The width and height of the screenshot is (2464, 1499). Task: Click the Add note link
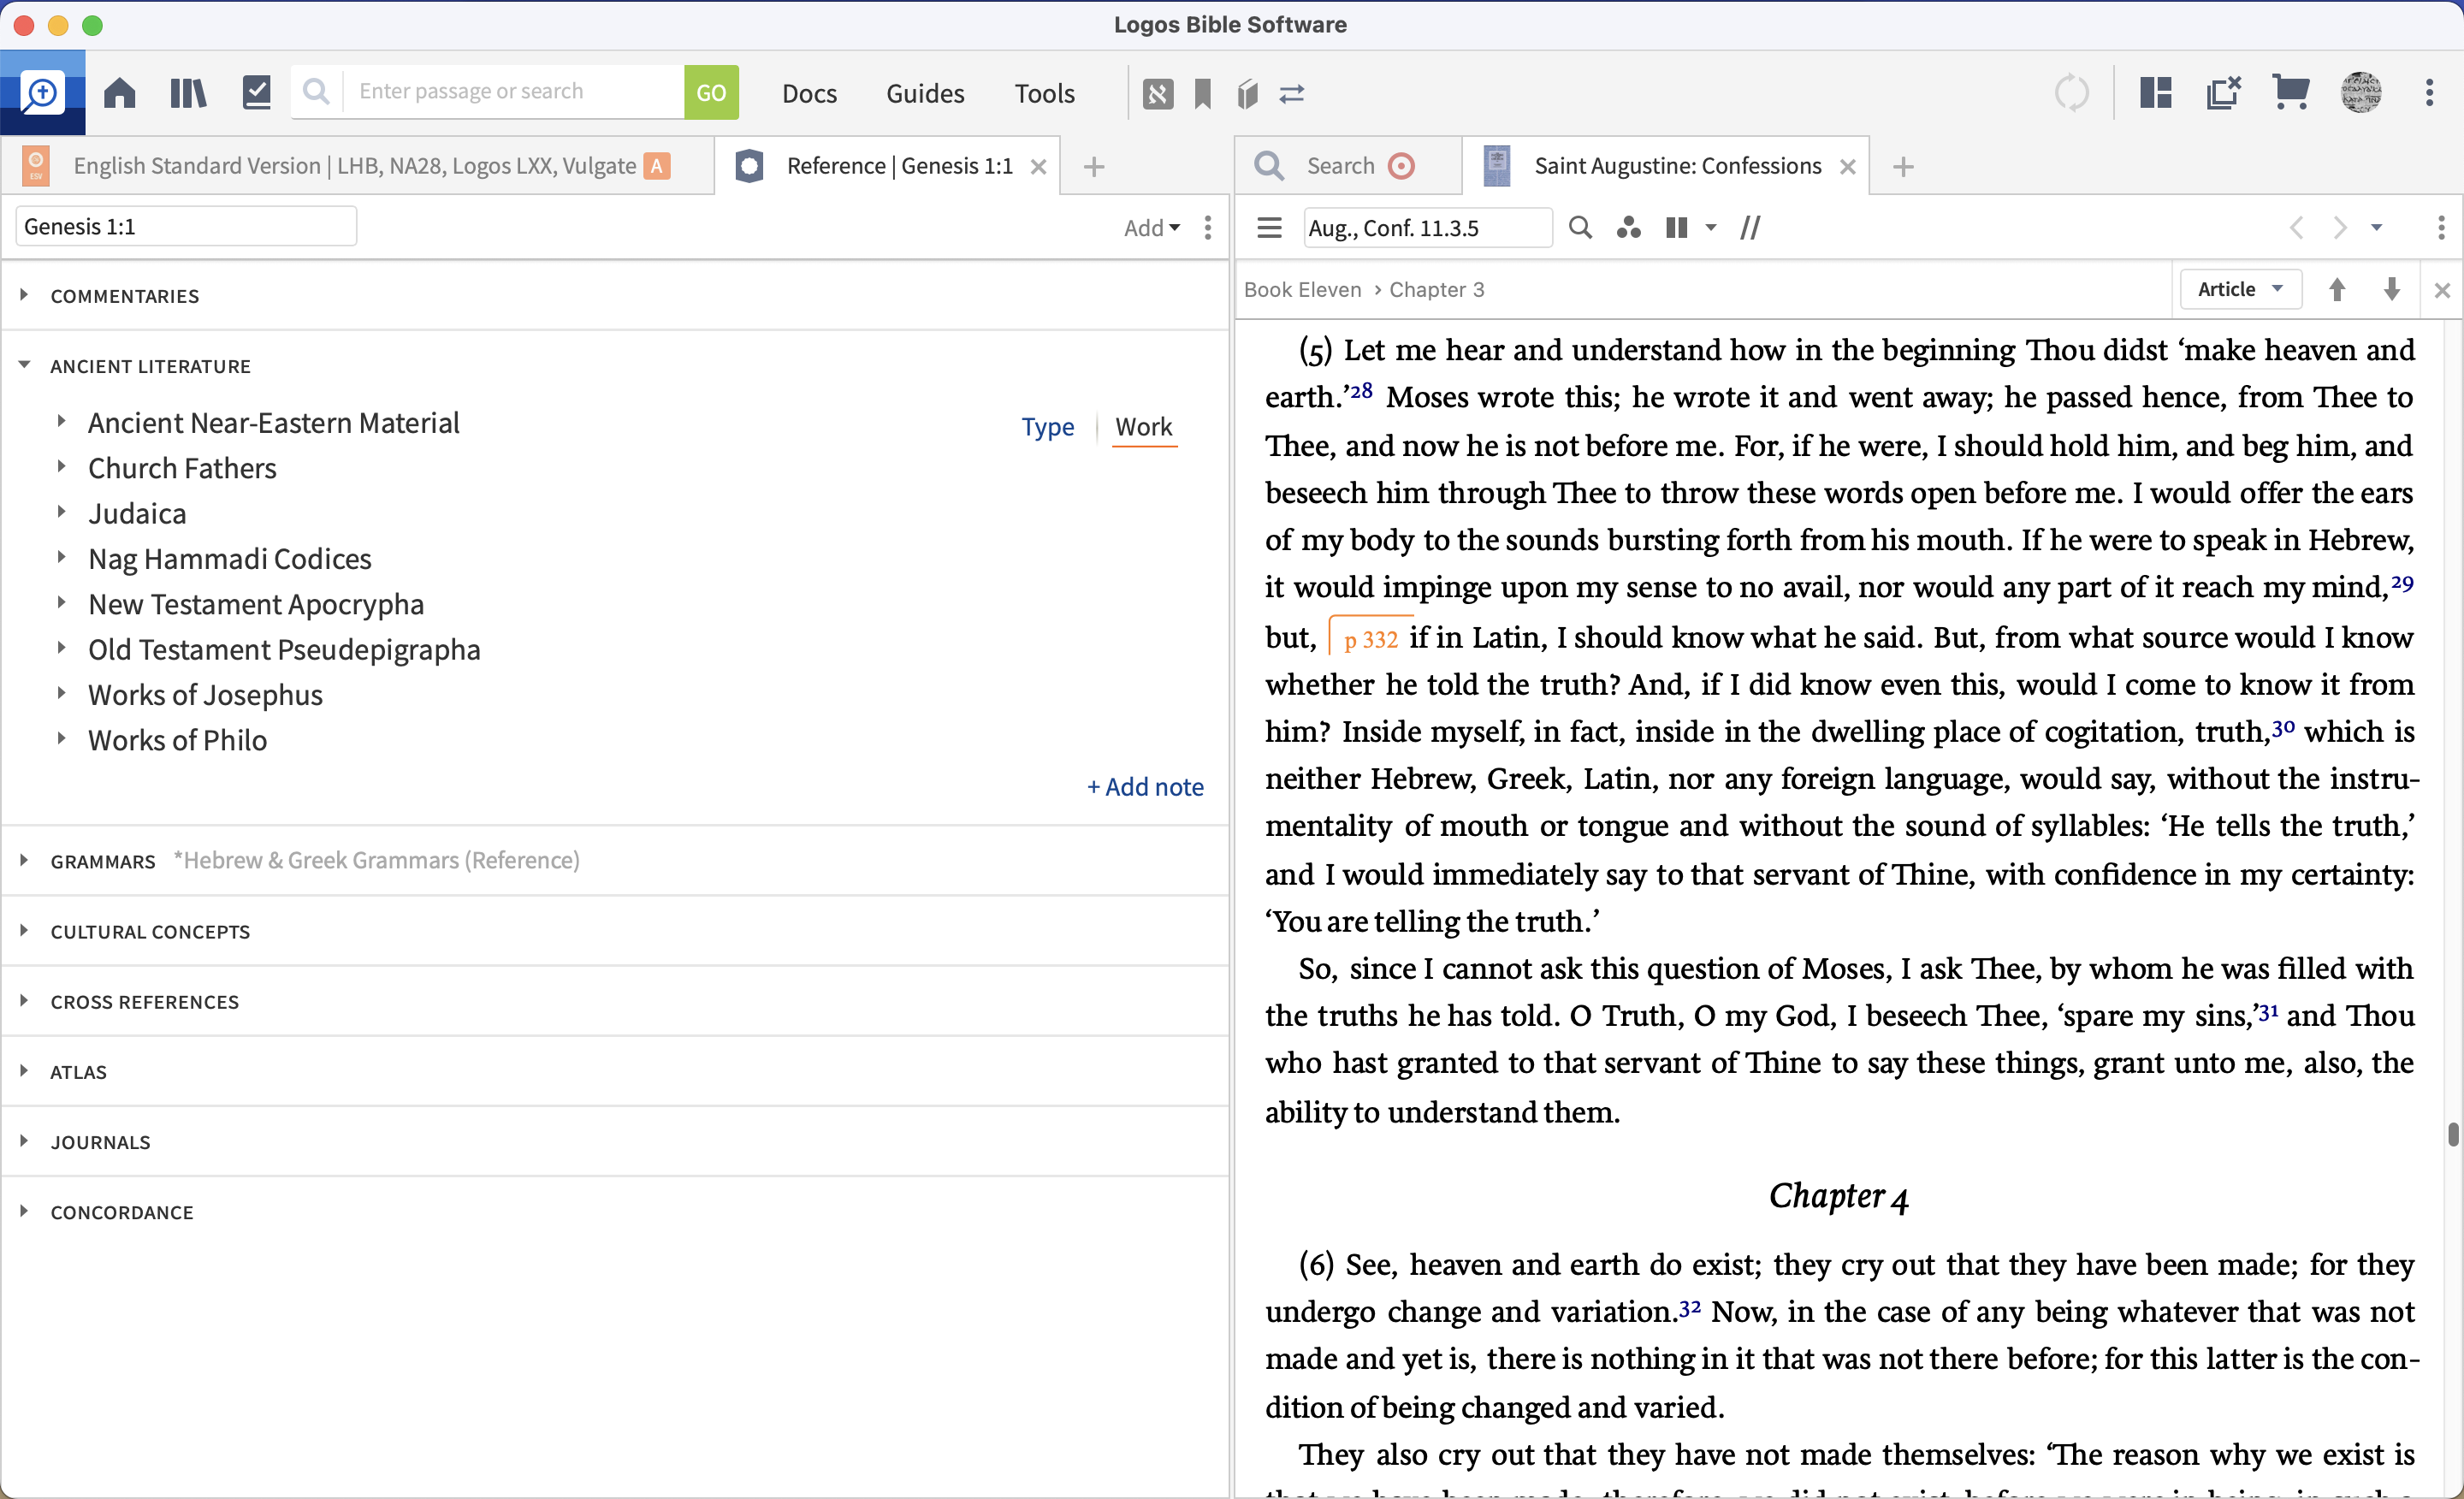pyautogui.click(x=1144, y=787)
